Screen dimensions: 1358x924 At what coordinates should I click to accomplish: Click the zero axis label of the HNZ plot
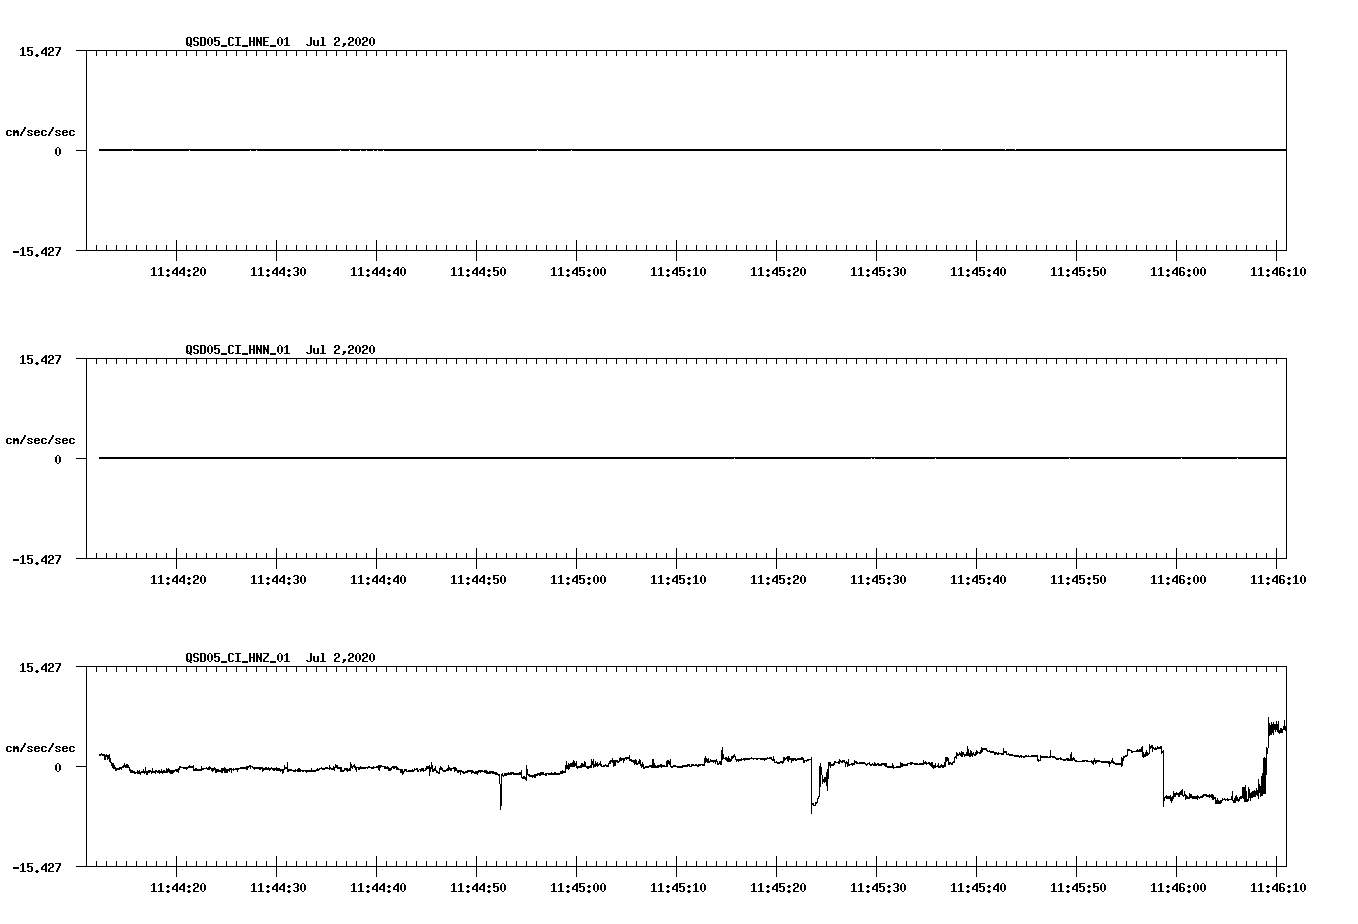point(58,767)
